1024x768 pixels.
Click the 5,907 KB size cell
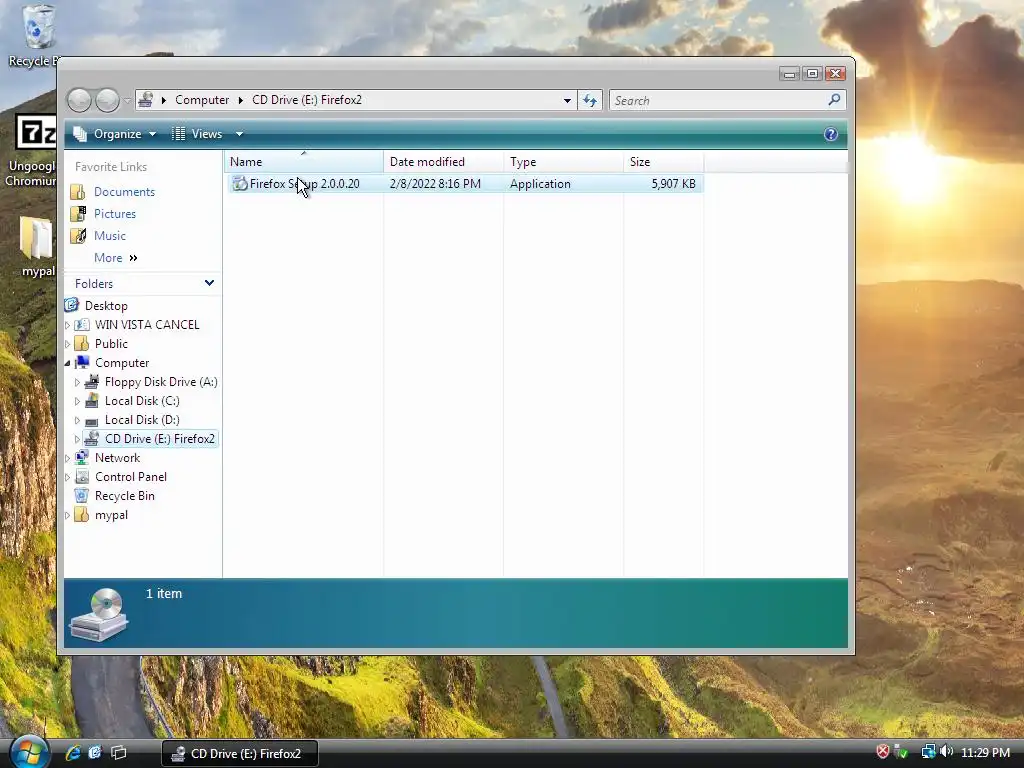coord(673,184)
